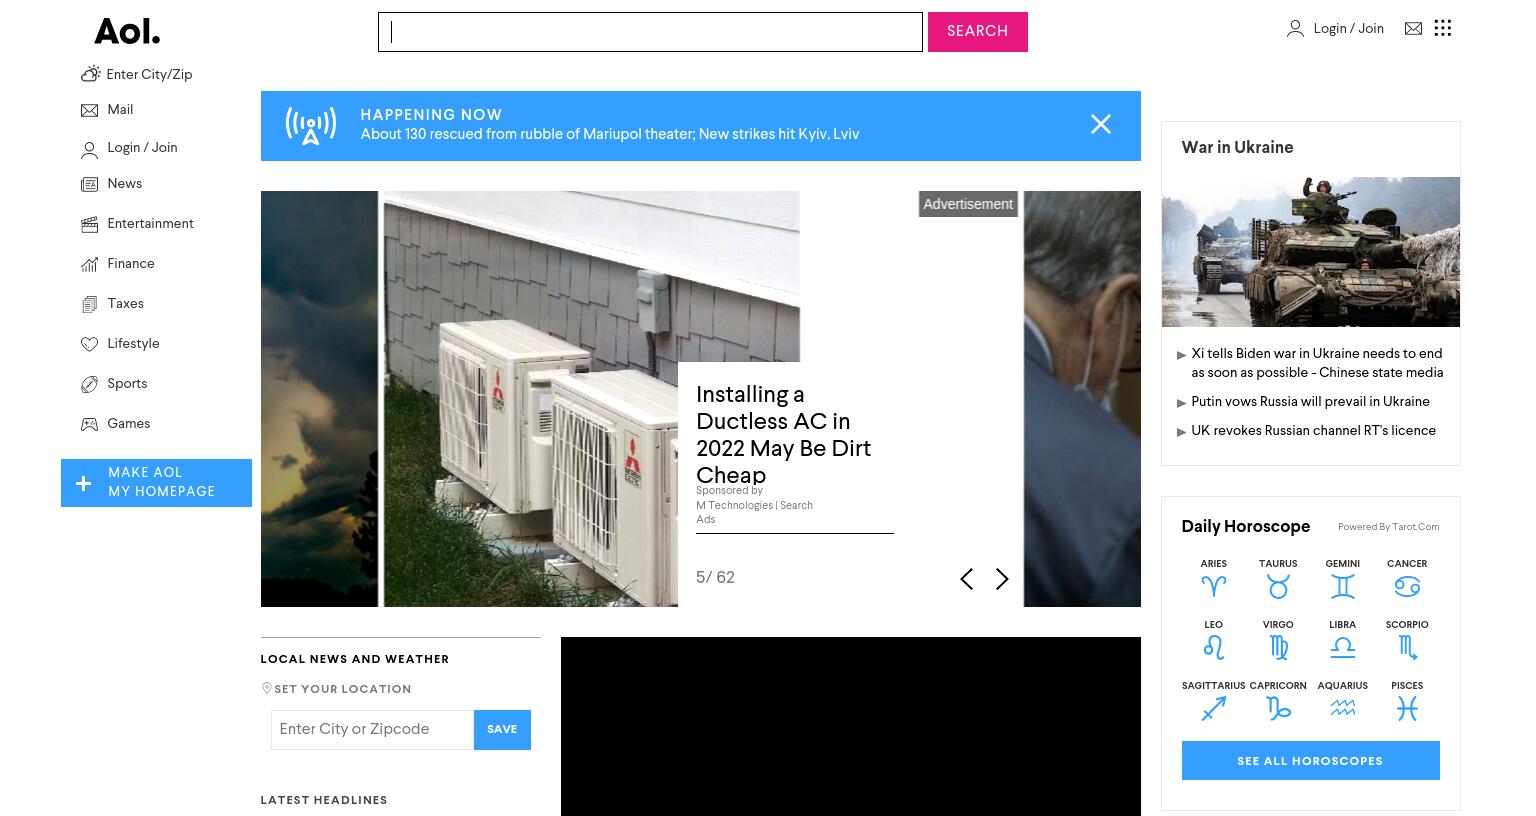Viewport: 1536px width, 816px height.
Task: Open the War in Ukraine tank photo
Action: point(1310,252)
